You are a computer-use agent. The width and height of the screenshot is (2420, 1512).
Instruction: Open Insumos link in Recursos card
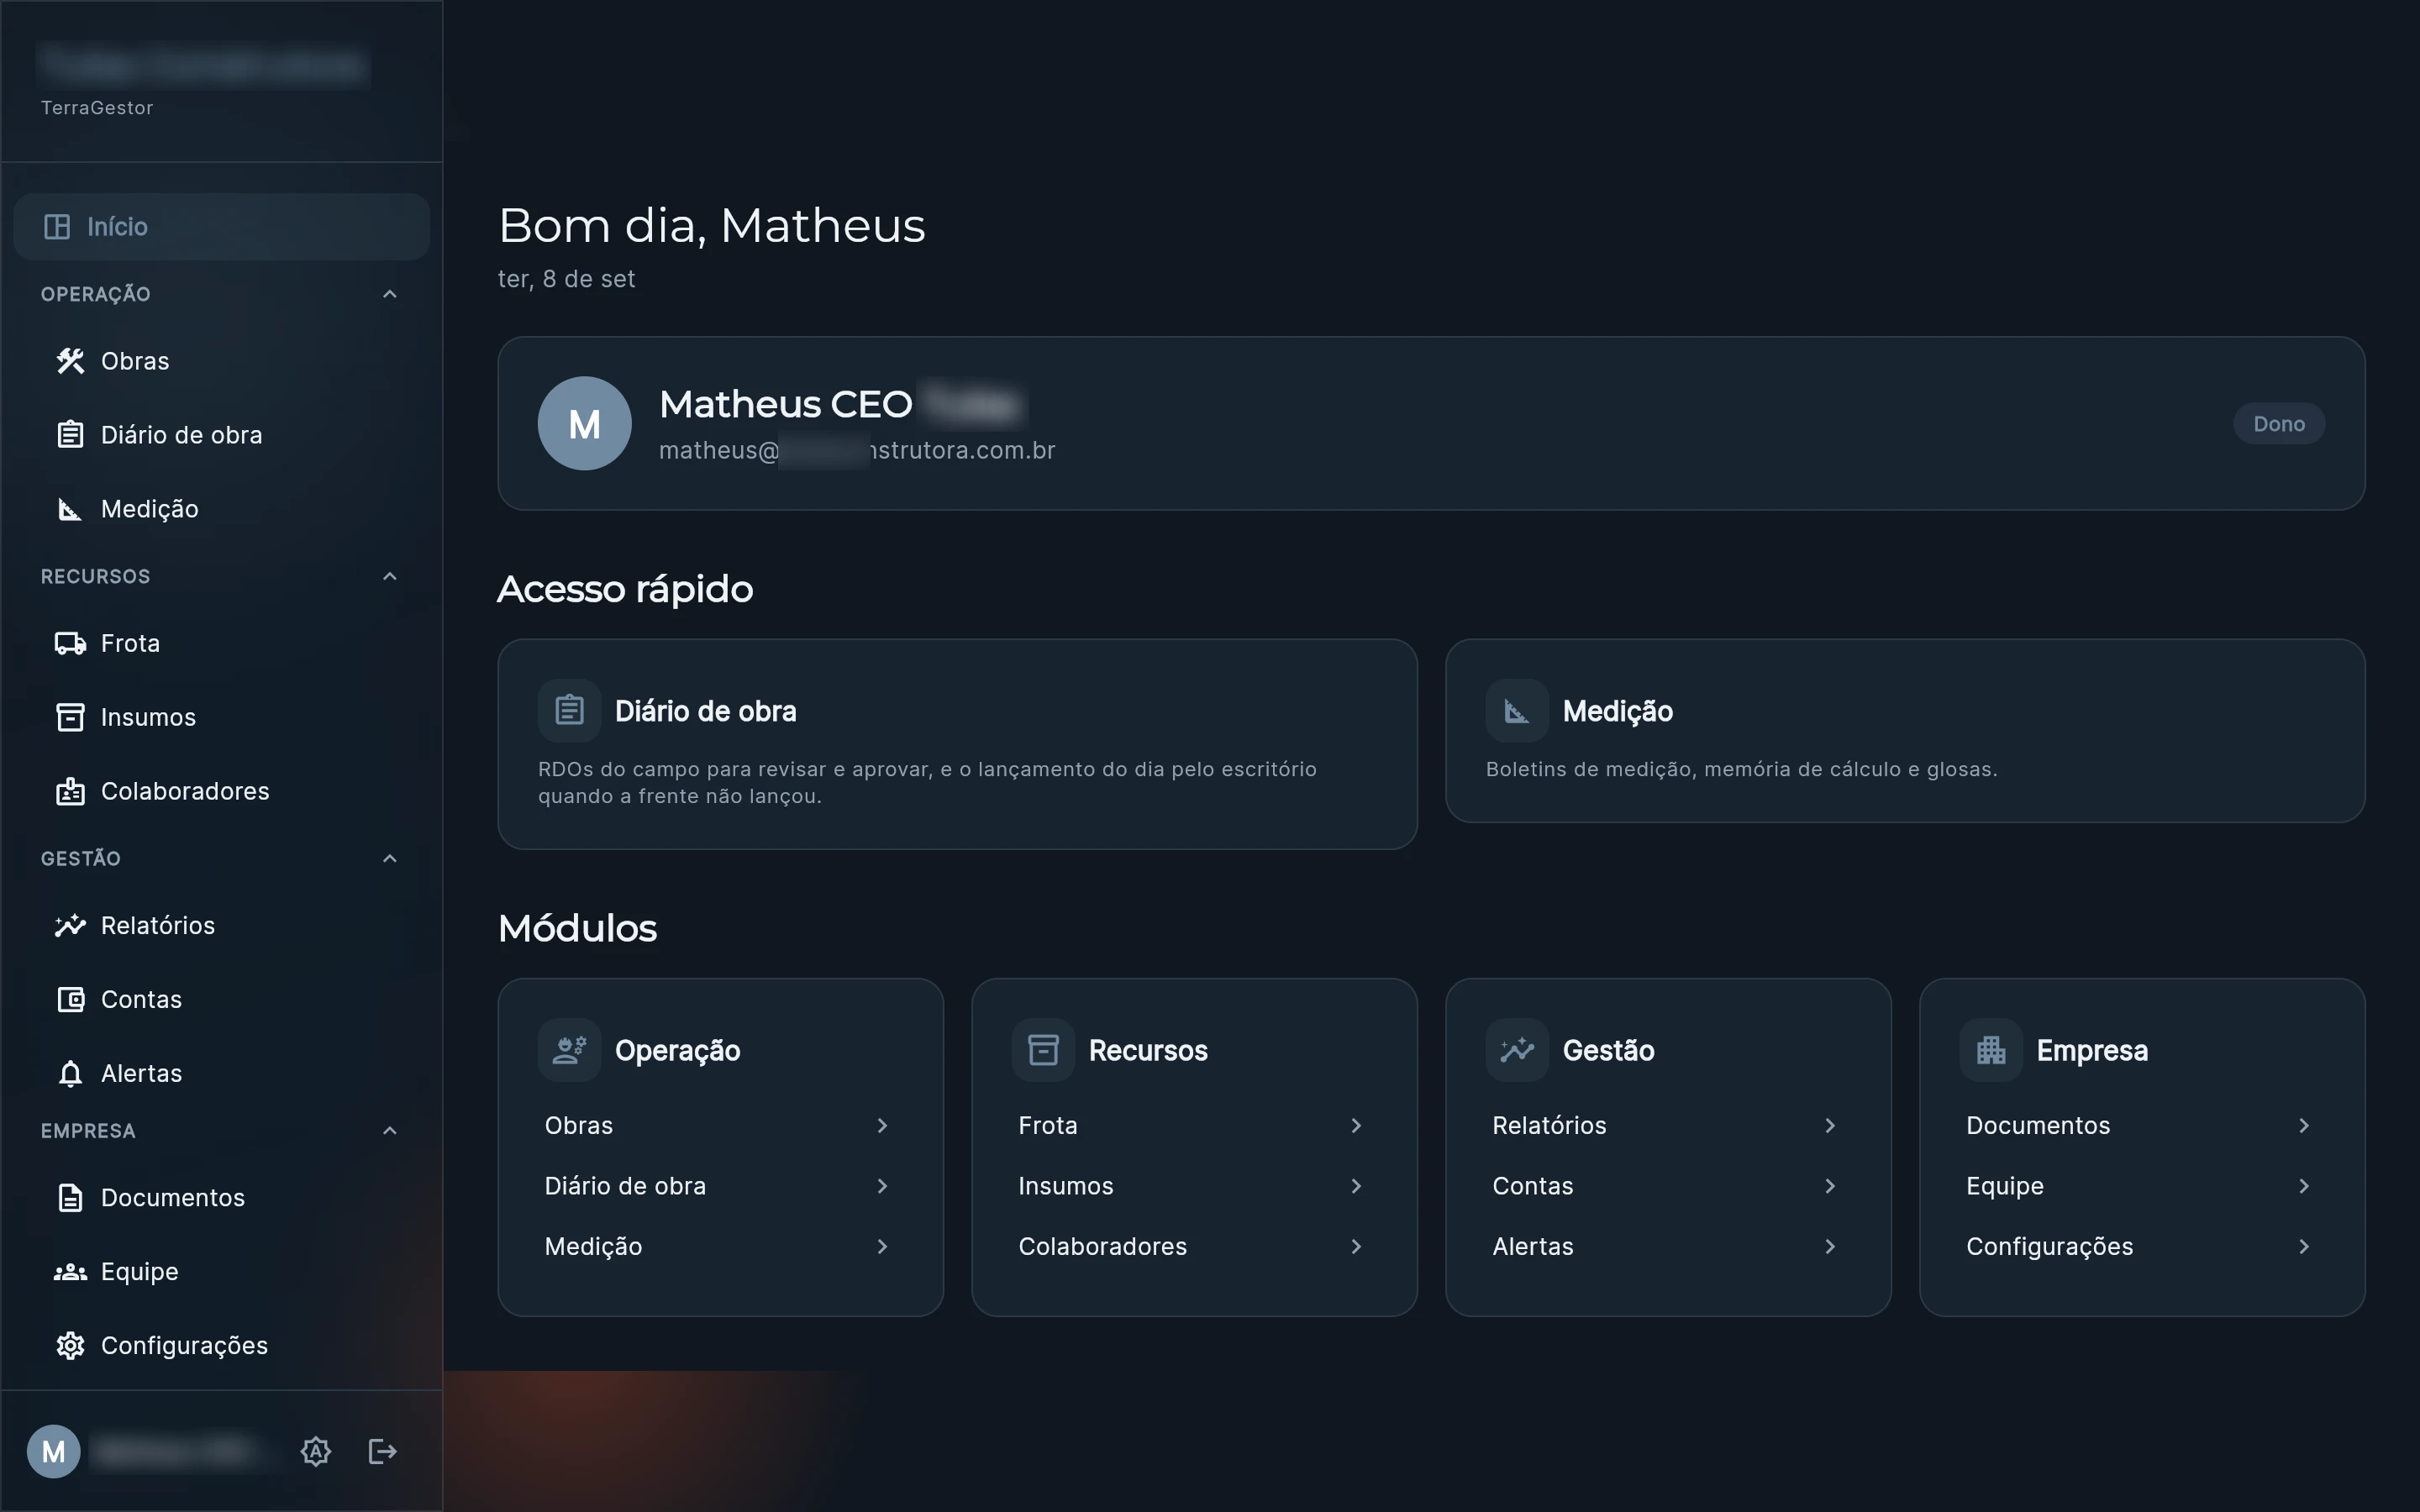(x=1194, y=1186)
